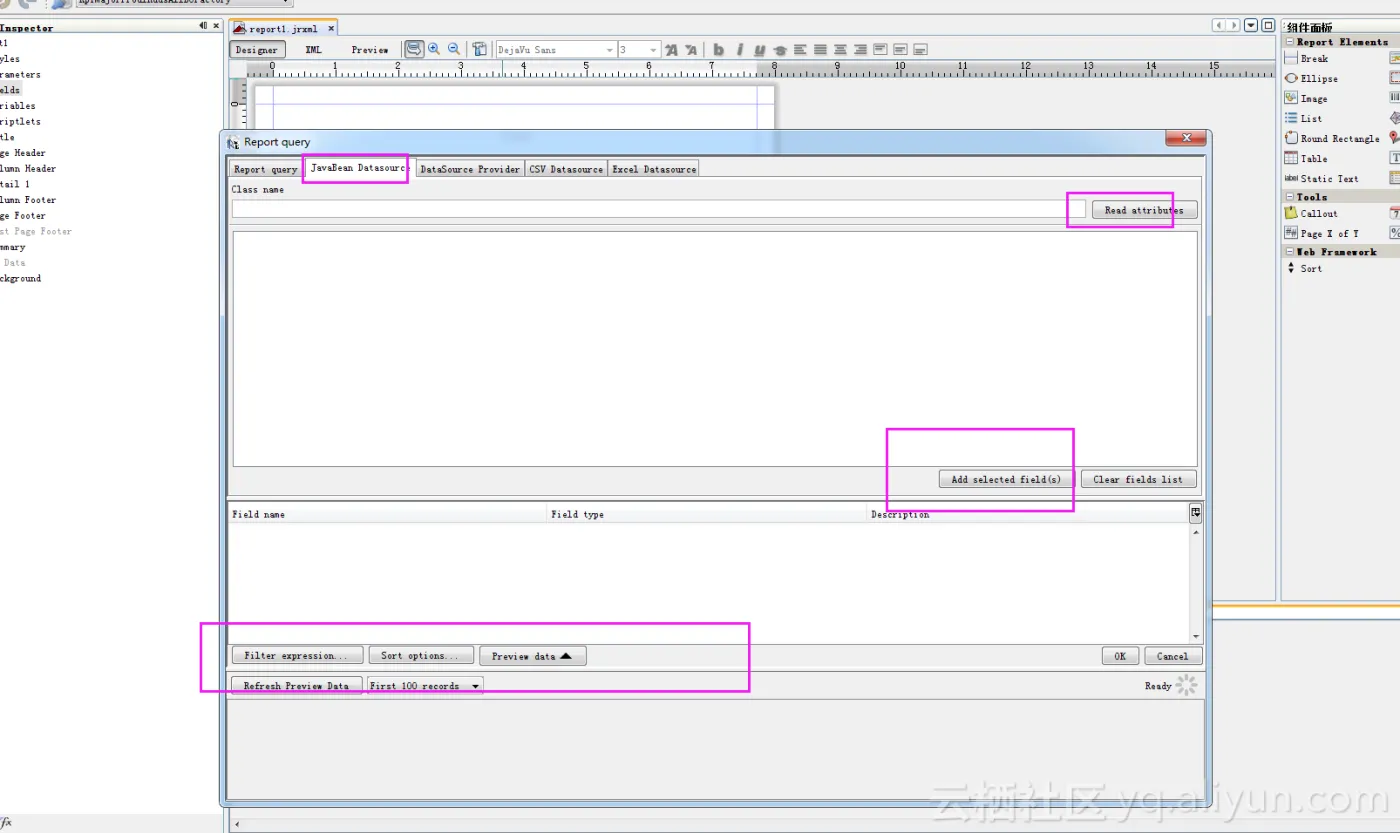Click the scroll editor tabs left arrow
Viewport: 1400px width, 833px height.
1218,25
